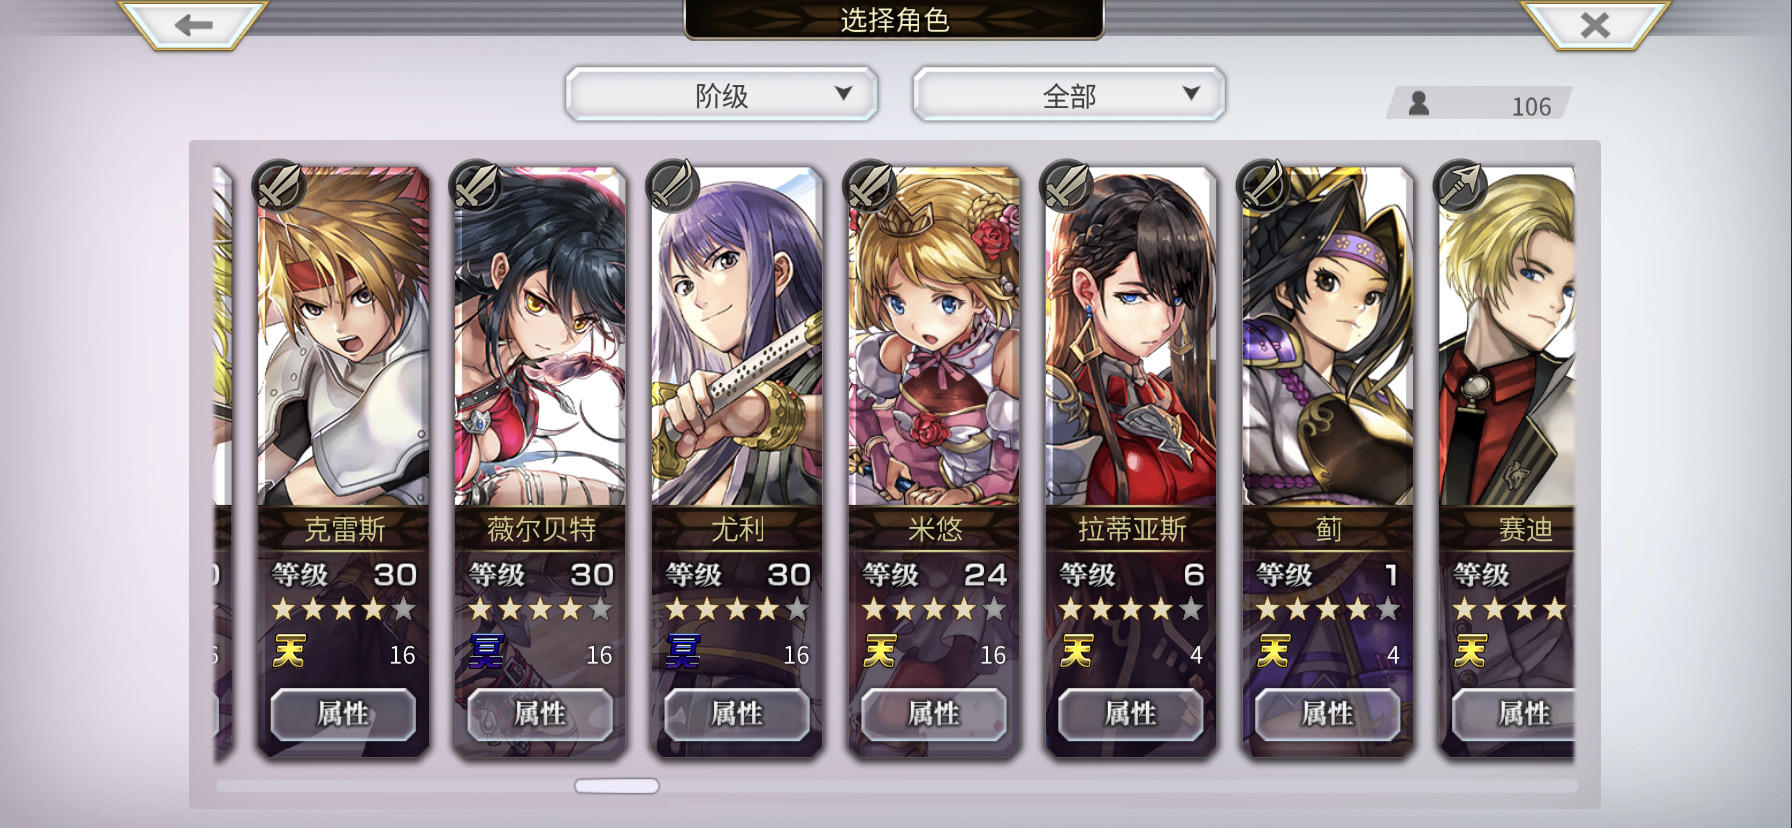Click the katana icon on 尤利's card
Image resolution: width=1792 pixels, height=828 pixels.
(x=674, y=185)
